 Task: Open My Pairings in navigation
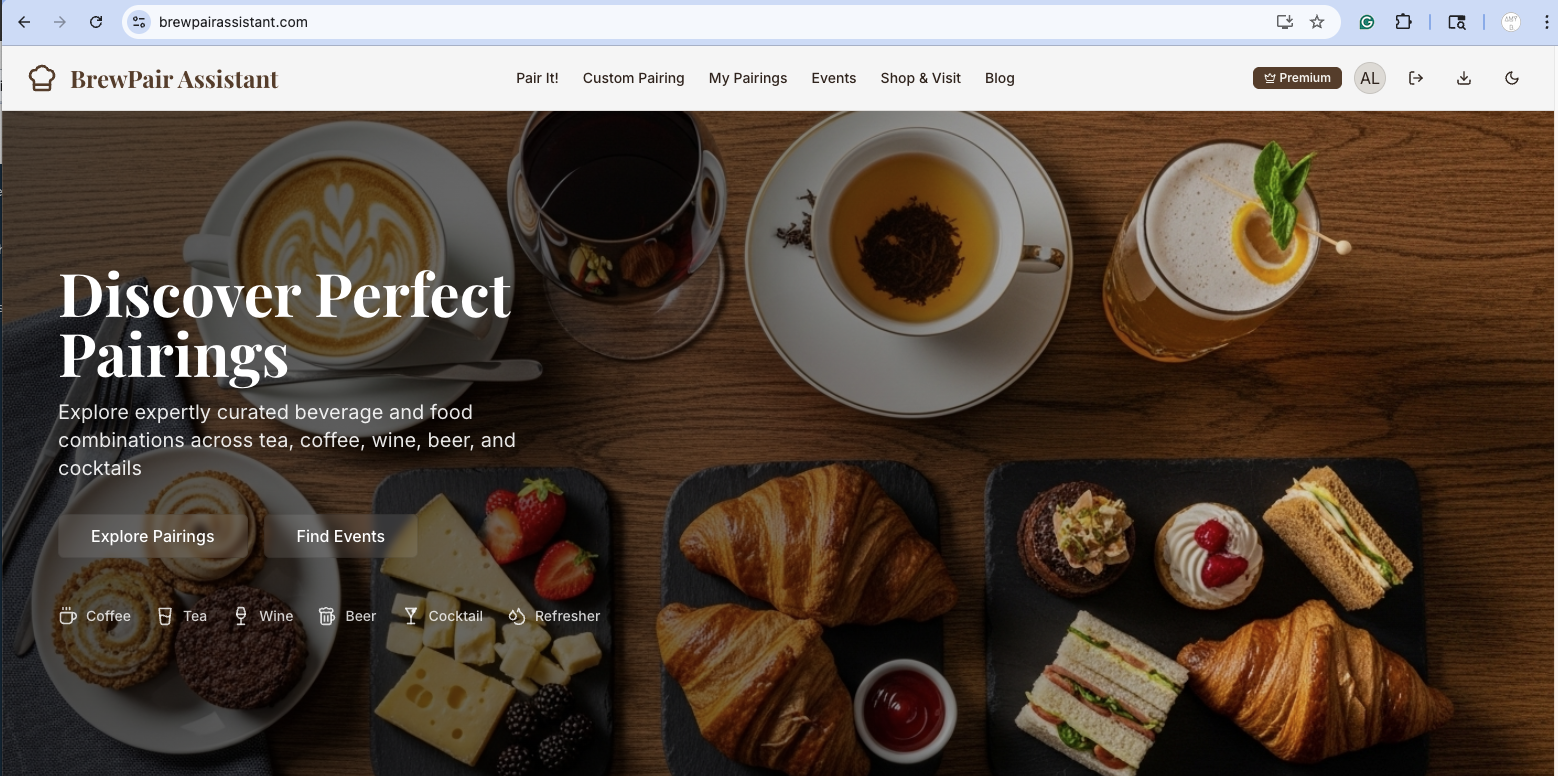pos(748,78)
